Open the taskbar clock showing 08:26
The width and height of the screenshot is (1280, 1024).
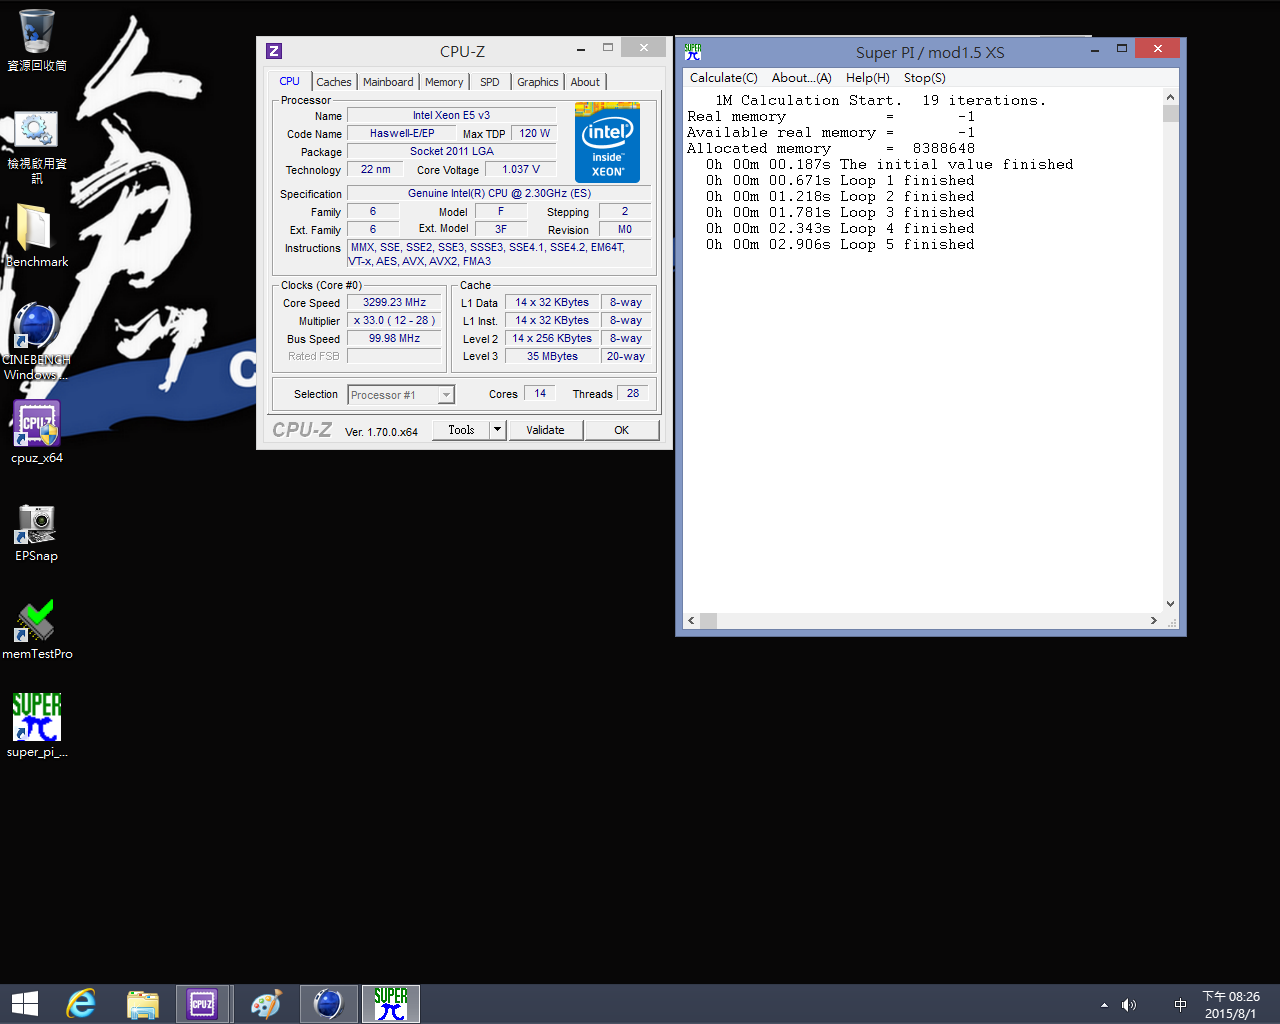[1231, 1005]
